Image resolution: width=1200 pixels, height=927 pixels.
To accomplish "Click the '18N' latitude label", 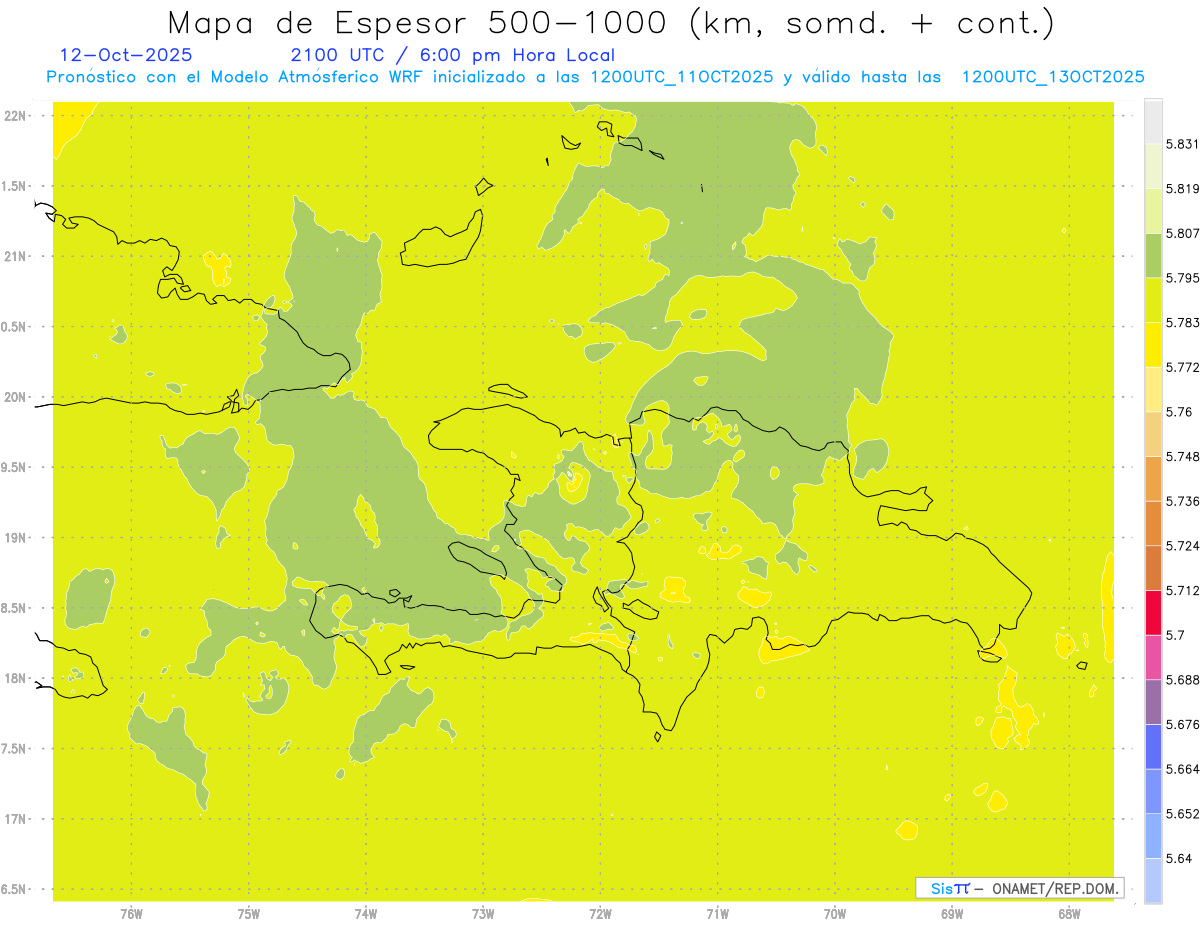I will tap(16, 679).
